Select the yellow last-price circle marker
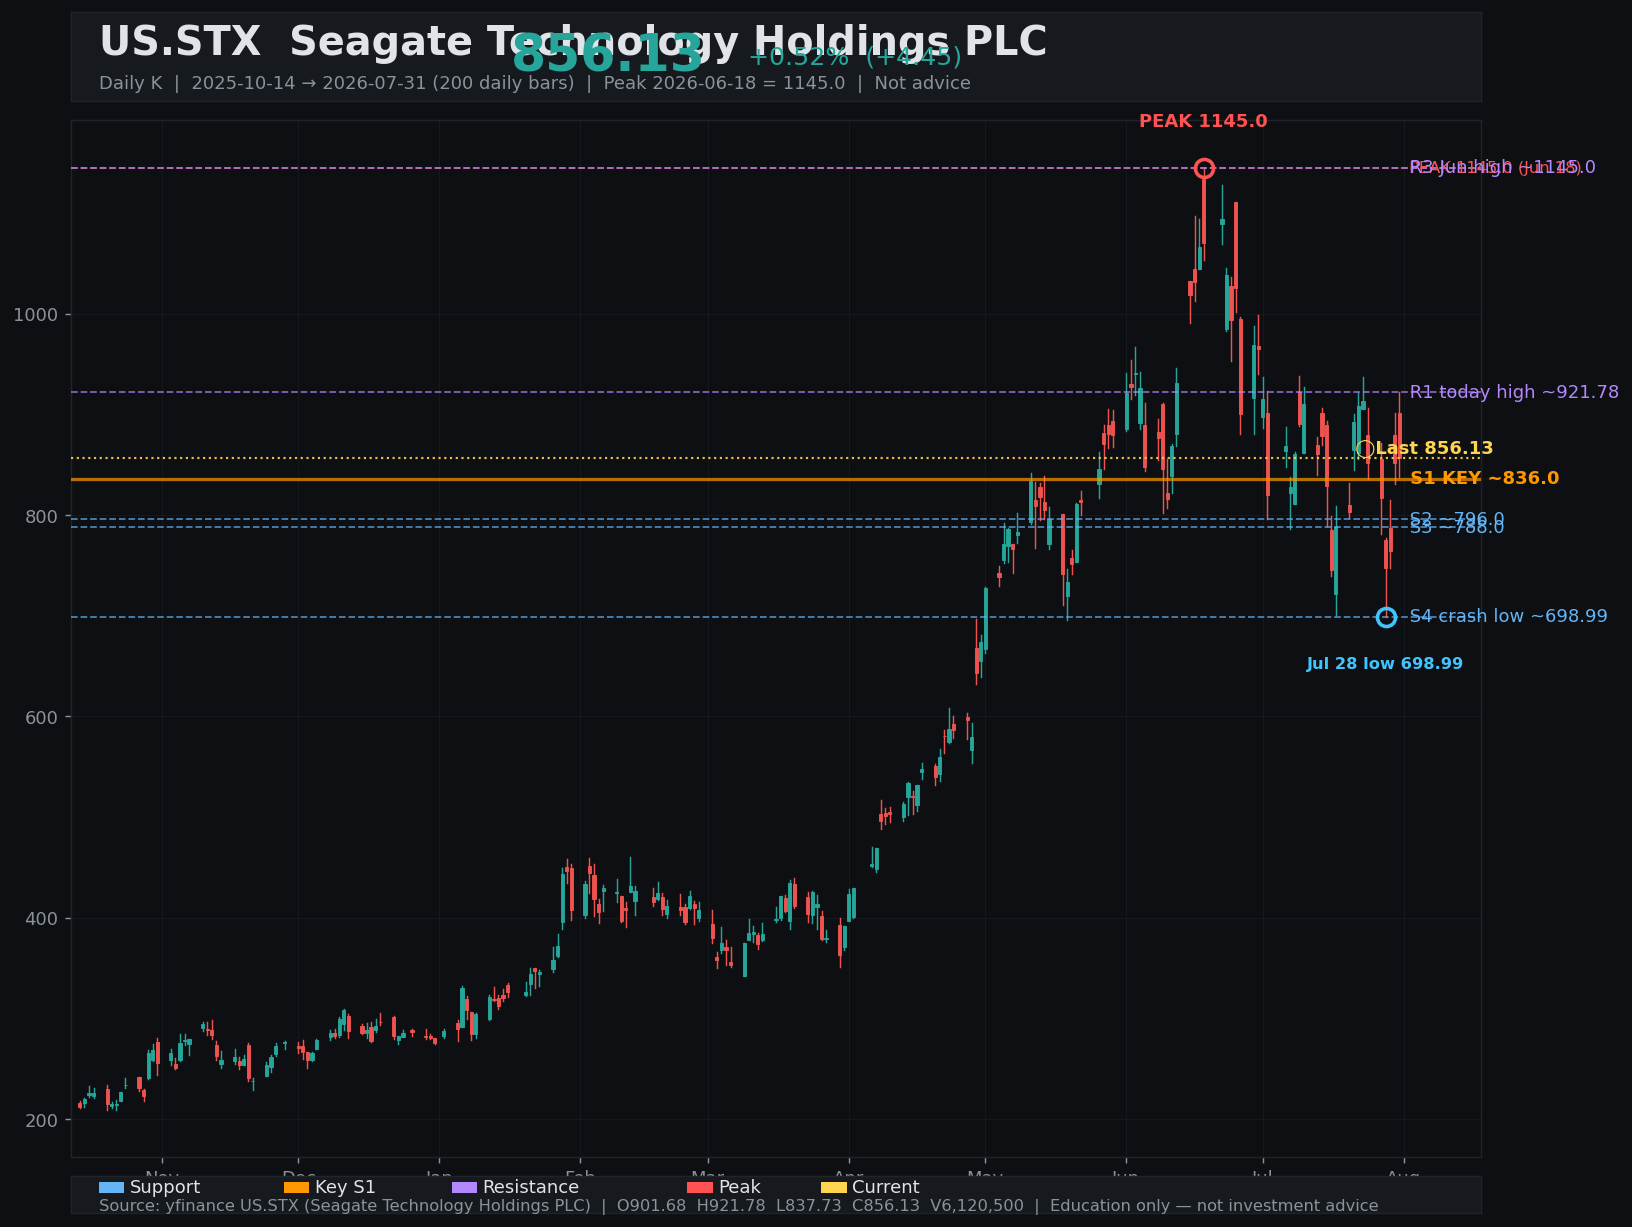Viewport: 1632px width, 1227px height. point(1365,449)
